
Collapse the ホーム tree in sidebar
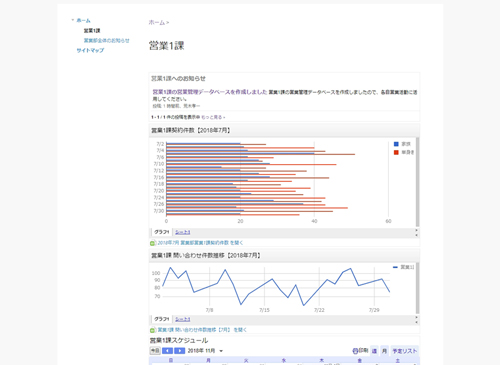click(73, 20)
